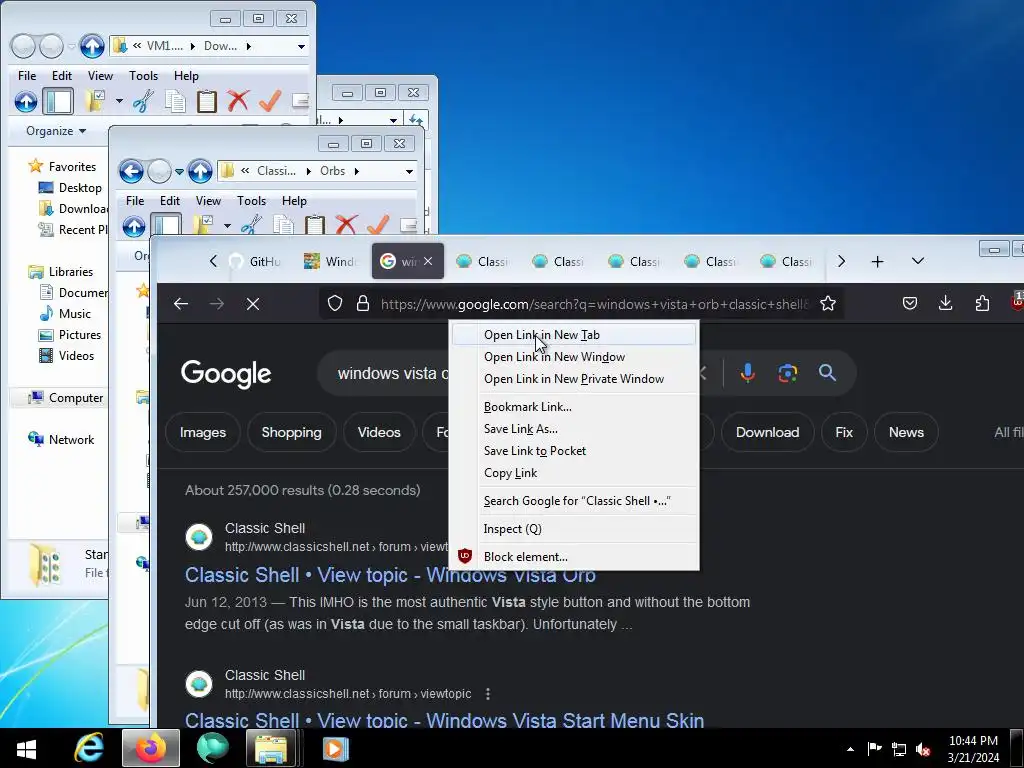Click muted volume tray icon
Screen dimensions: 1024x768
(923, 749)
